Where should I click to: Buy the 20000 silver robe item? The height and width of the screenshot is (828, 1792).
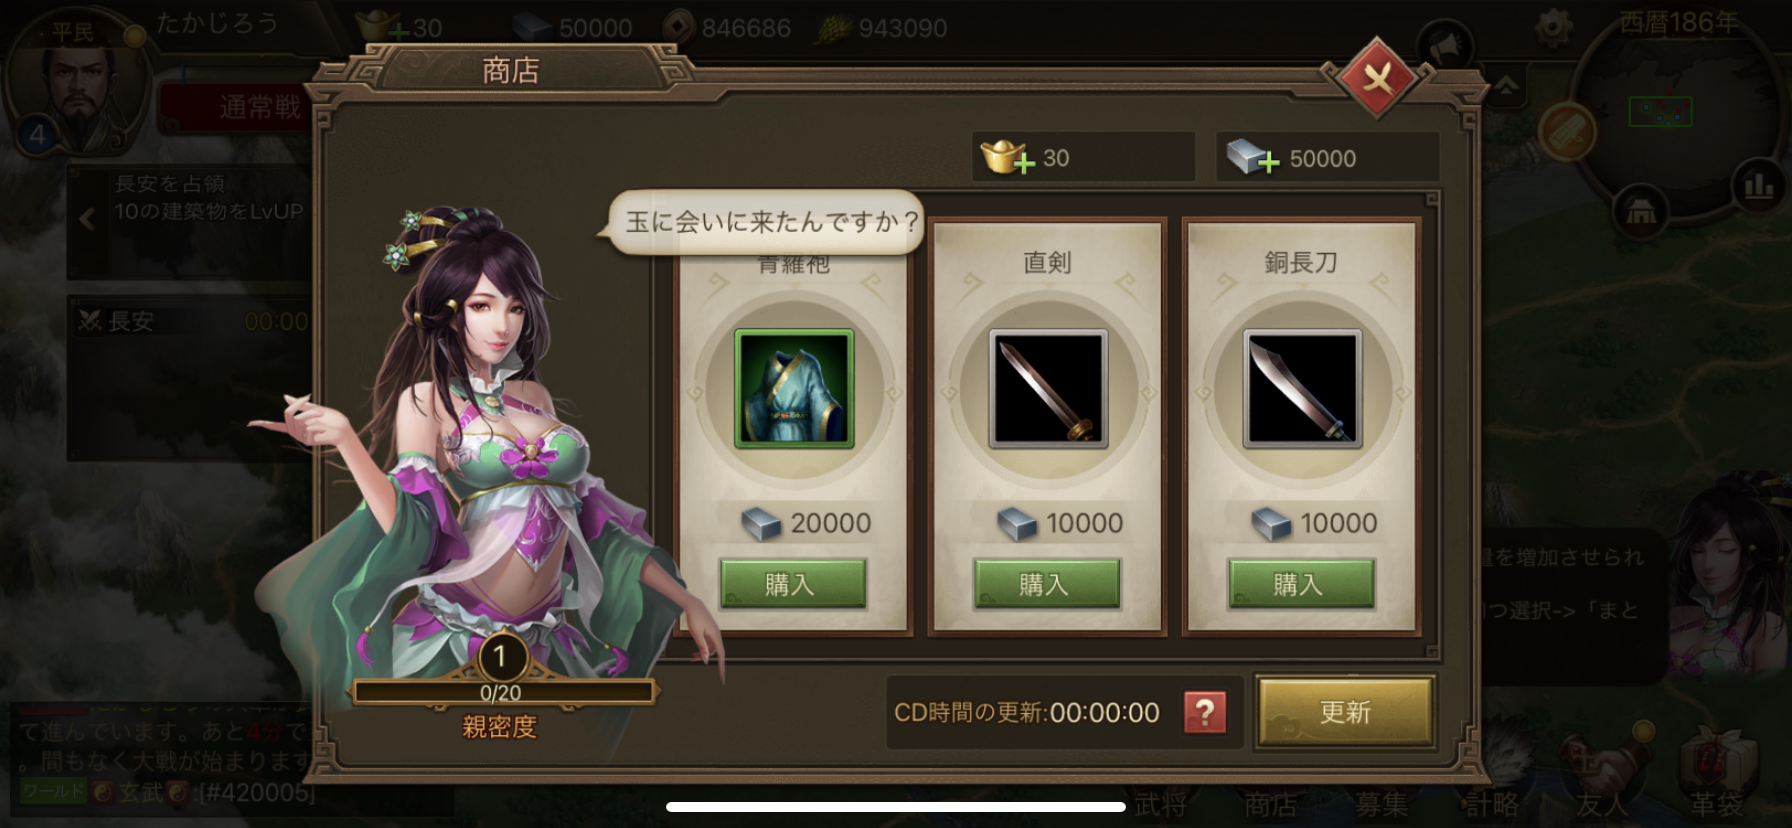pos(793,584)
